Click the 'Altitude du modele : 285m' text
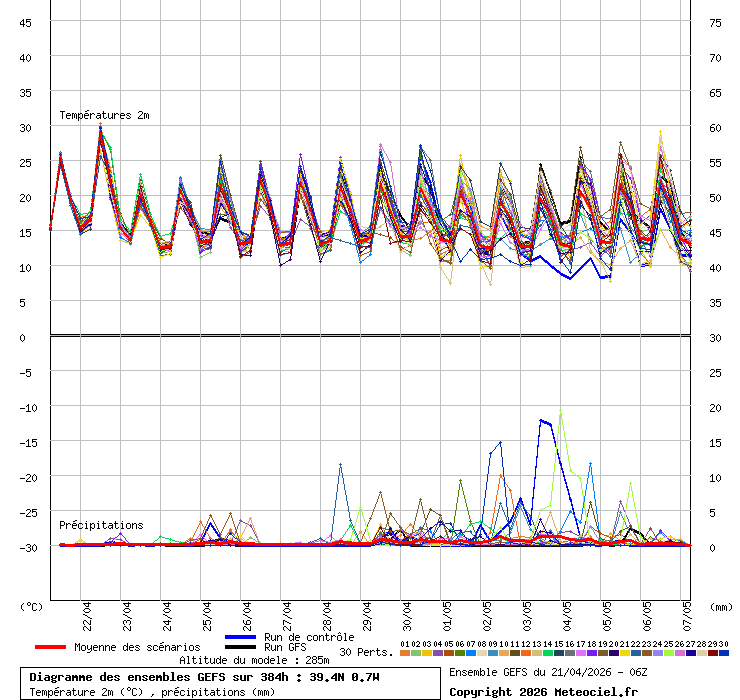740x700 pixels. [254, 660]
